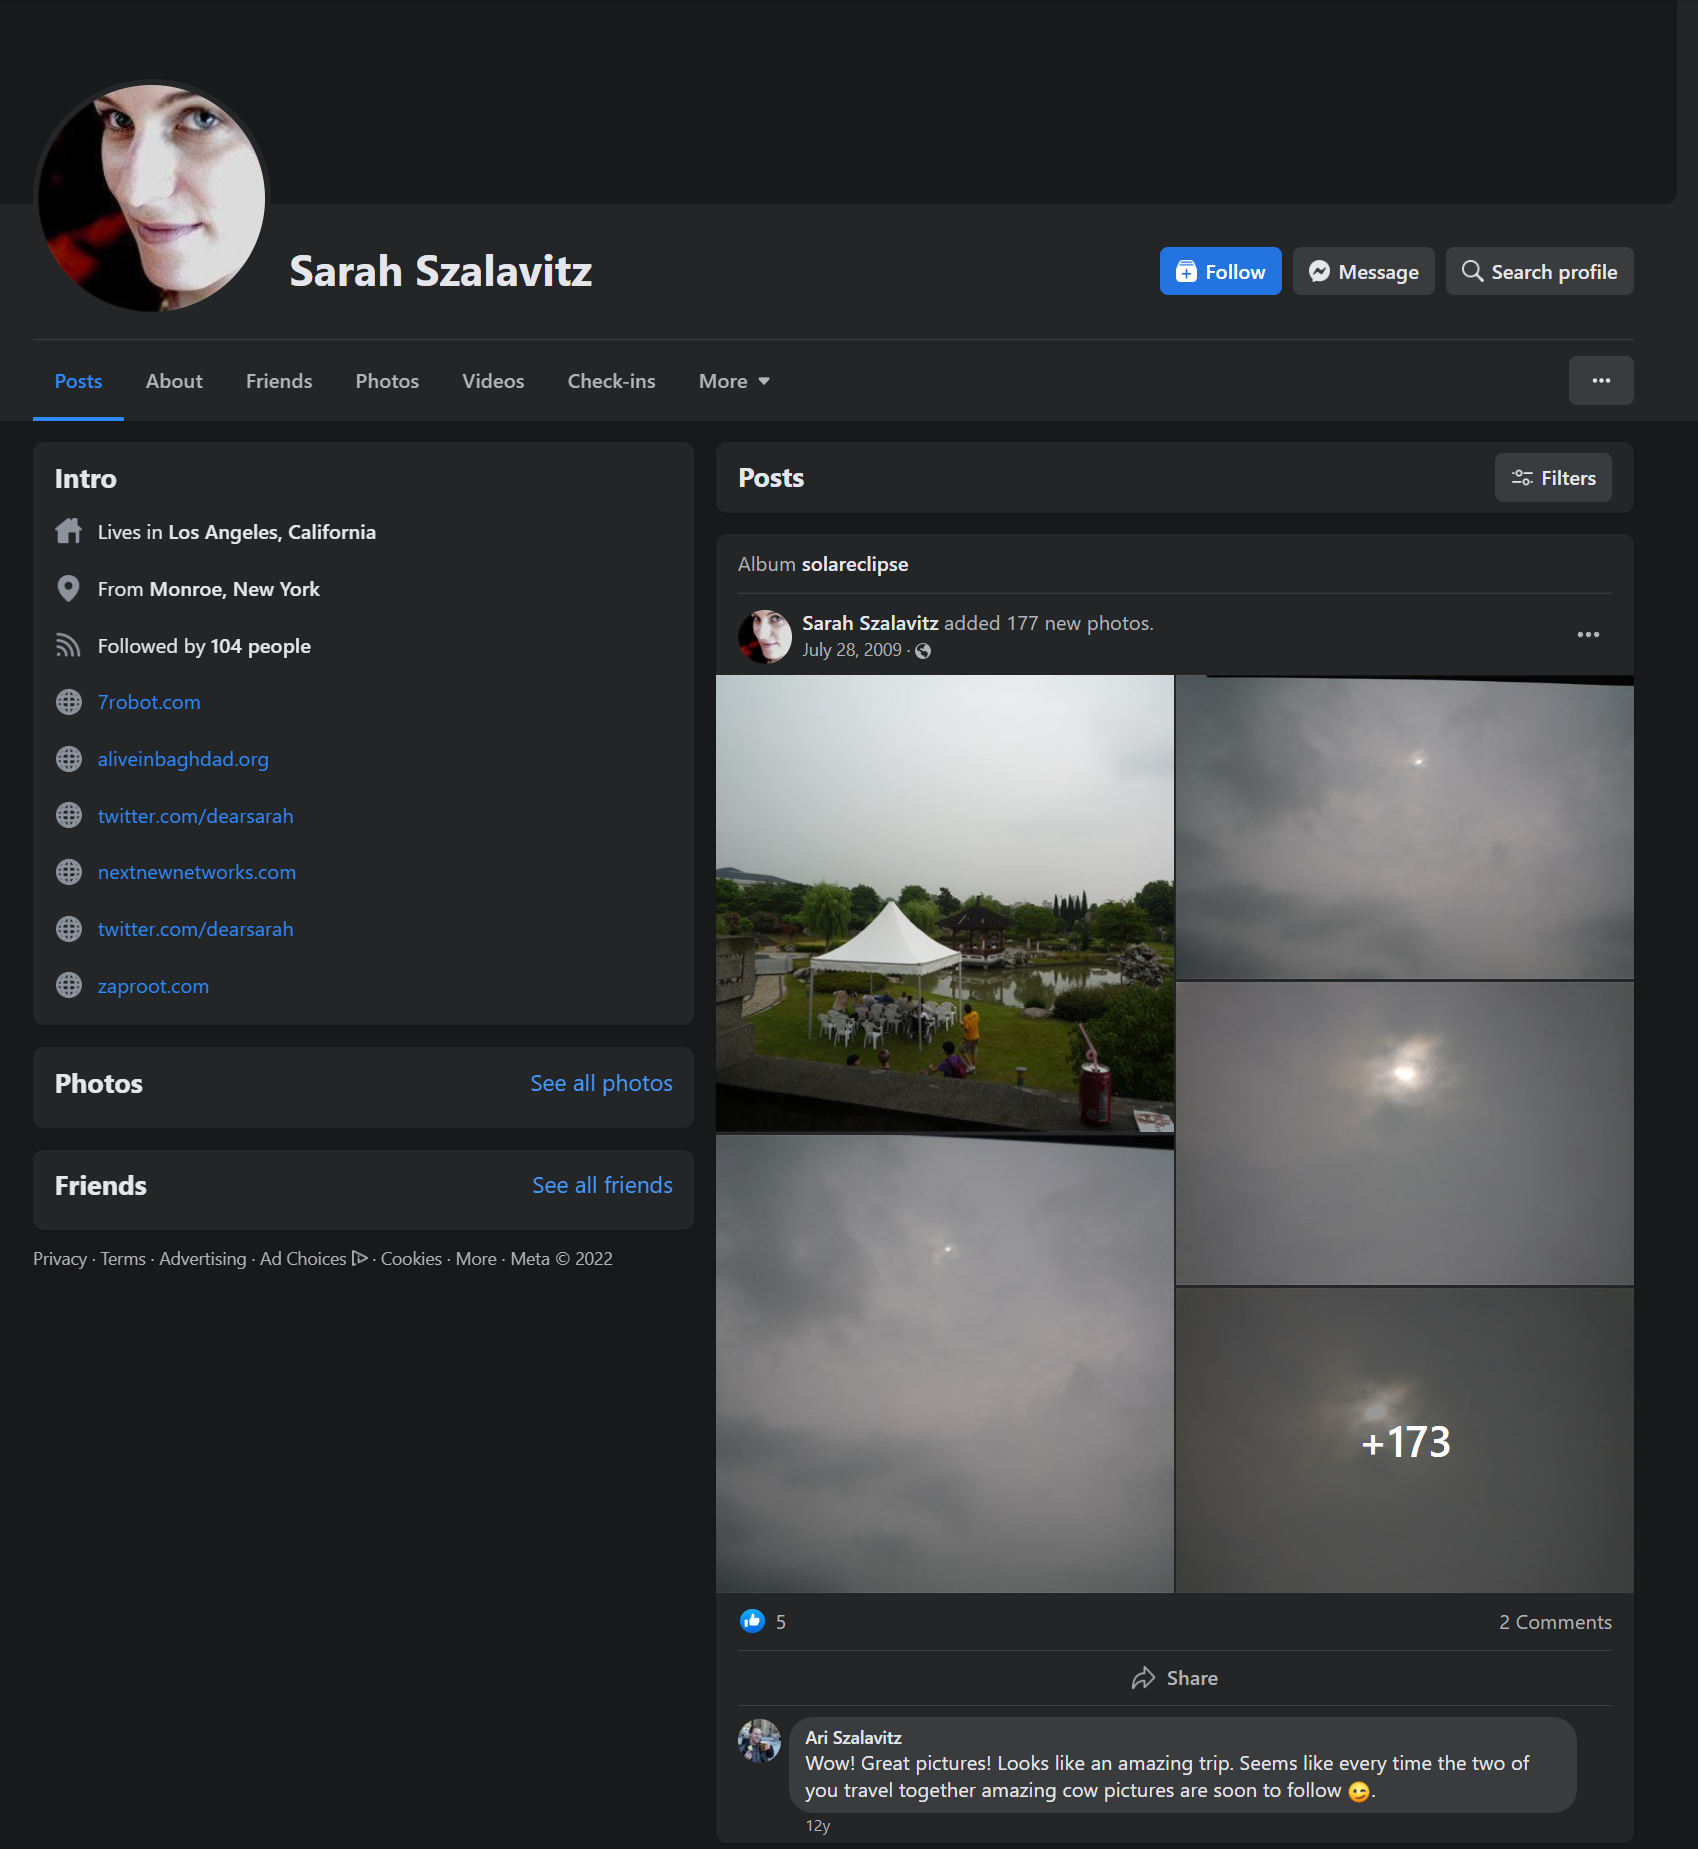Screen dimensions: 1698x1849
Task: Open the Advertising footer link
Action: [202, 1259]
